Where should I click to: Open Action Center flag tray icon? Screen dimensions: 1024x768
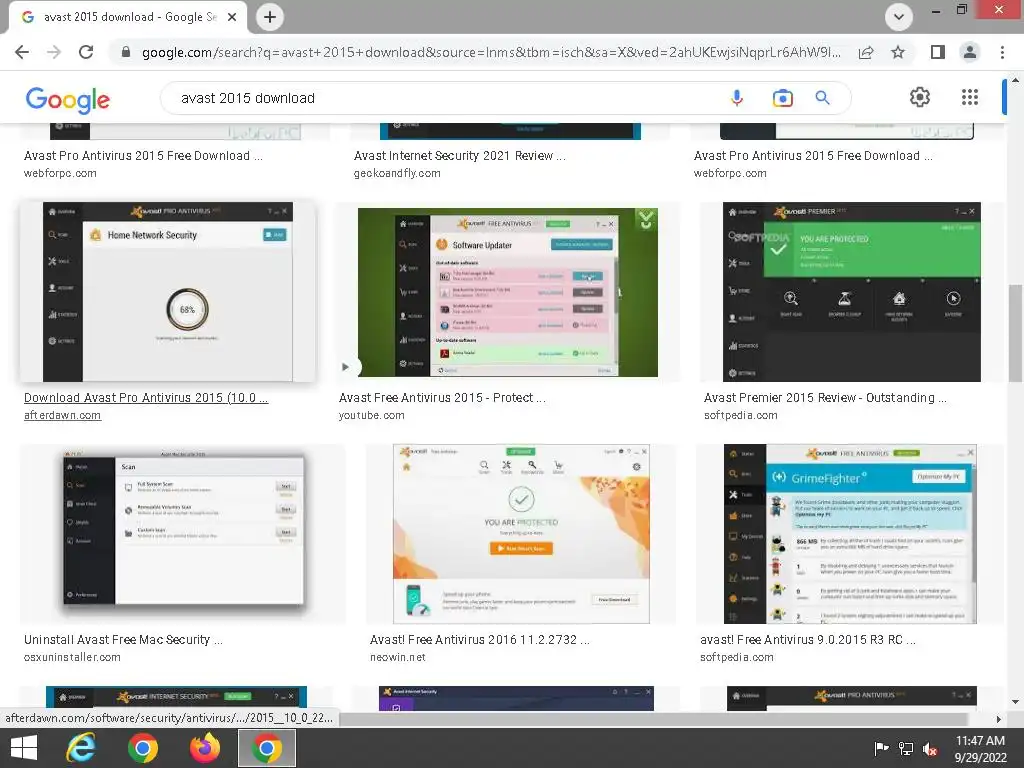(881, 748)
